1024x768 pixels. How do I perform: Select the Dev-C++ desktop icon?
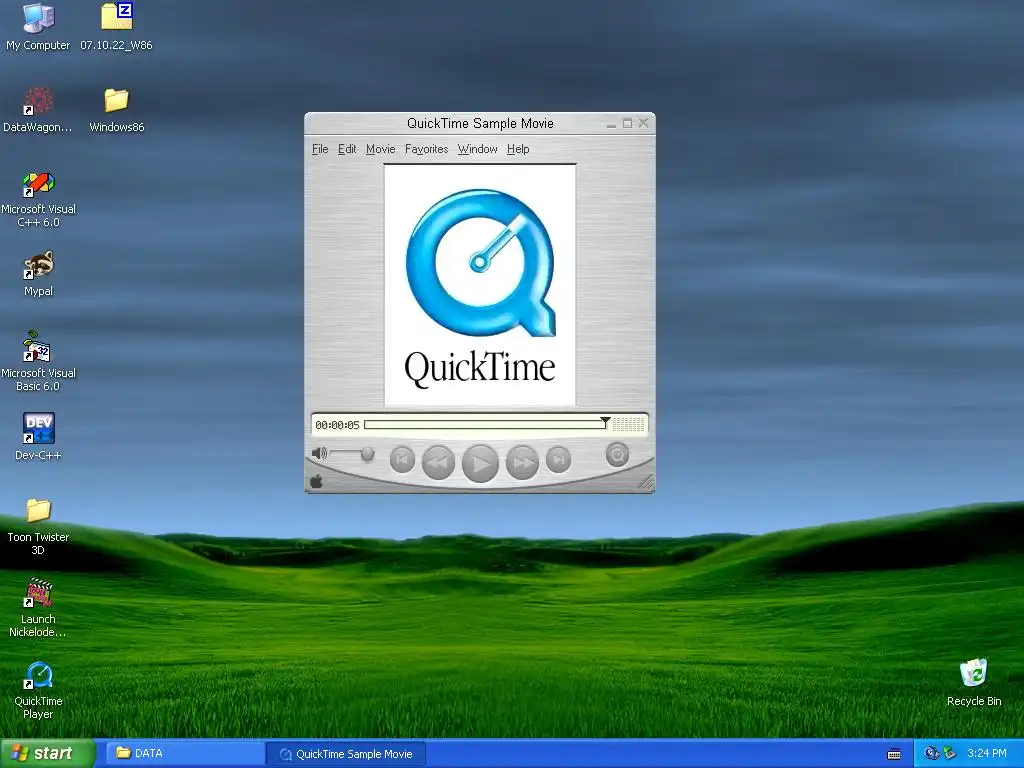[x=38, y=437]
